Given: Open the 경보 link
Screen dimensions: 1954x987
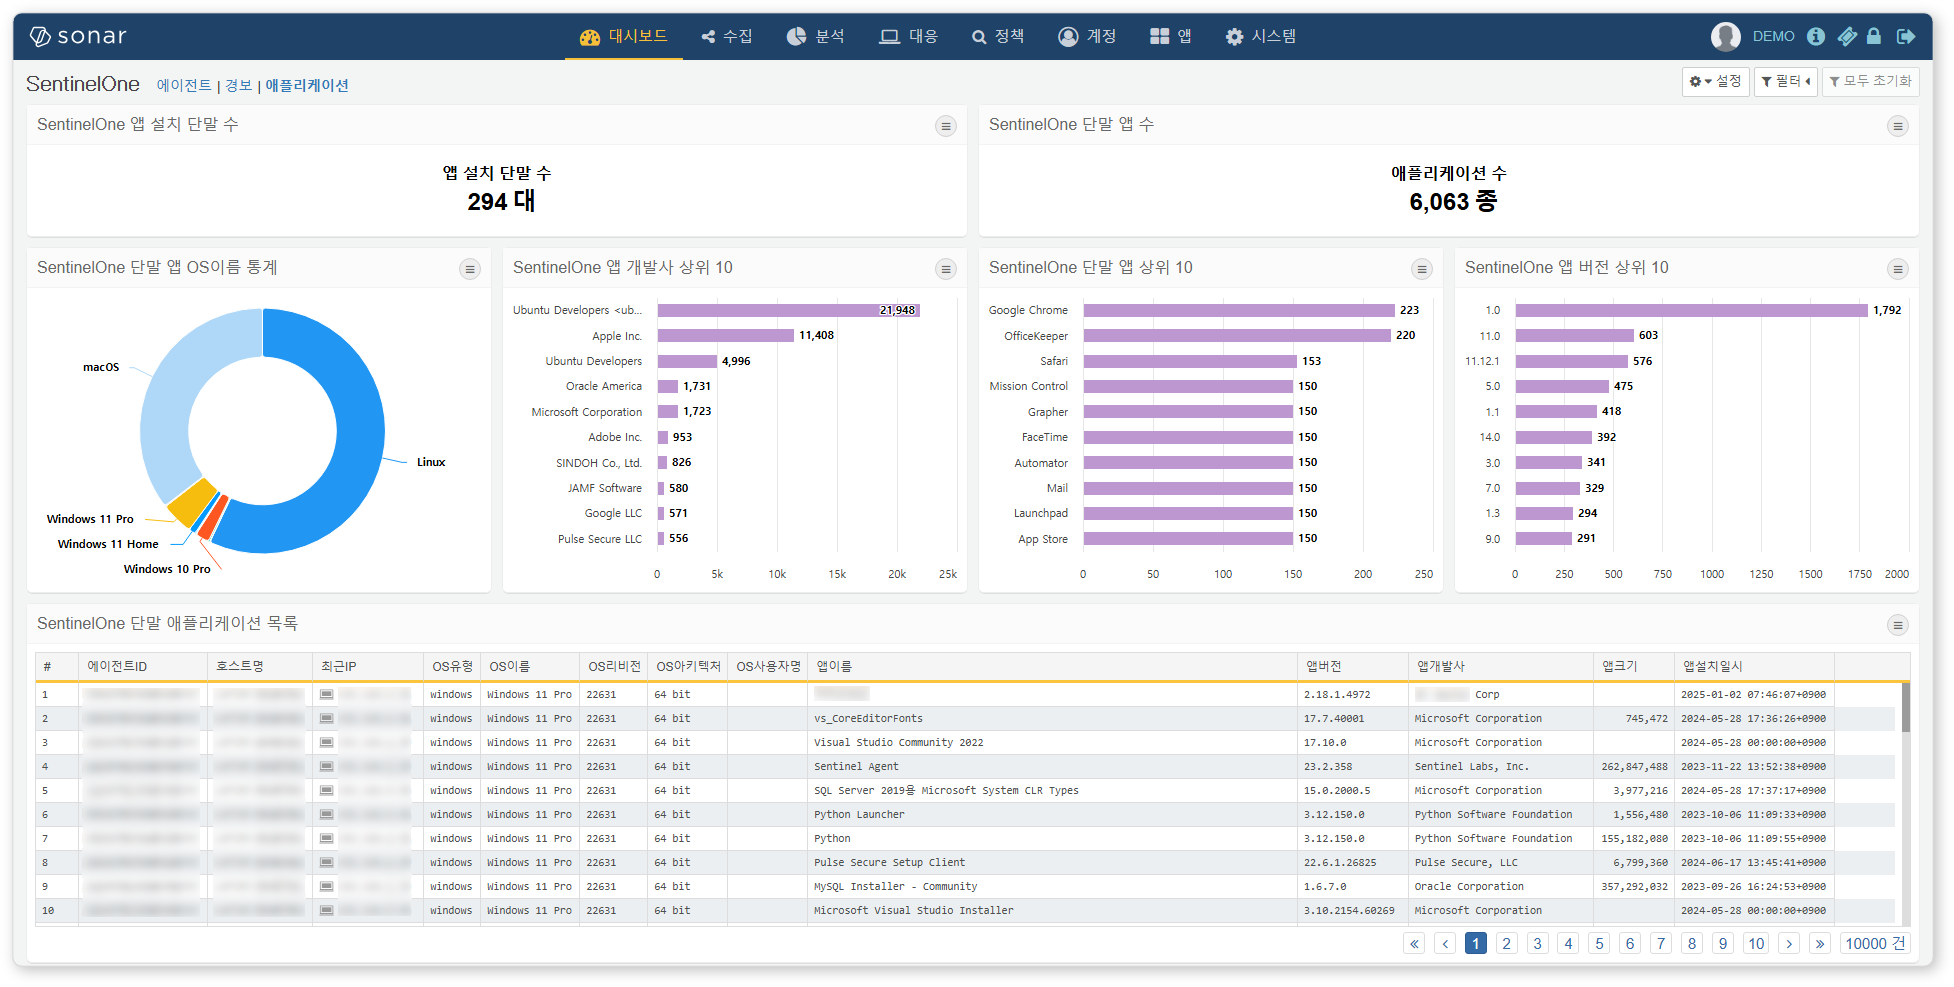Looking at the screenshot, I should click(x=239, y=86).
